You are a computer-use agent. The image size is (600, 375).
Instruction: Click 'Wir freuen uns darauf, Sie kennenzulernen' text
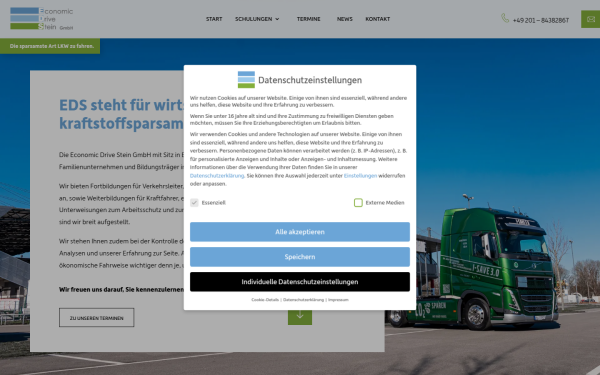[x=121, y=289]
